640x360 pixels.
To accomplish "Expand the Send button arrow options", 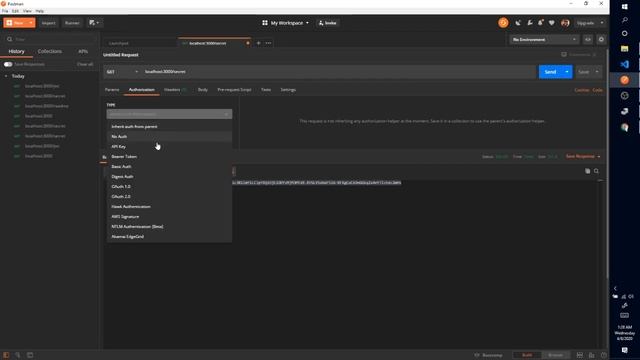I will tap(567, 72).
